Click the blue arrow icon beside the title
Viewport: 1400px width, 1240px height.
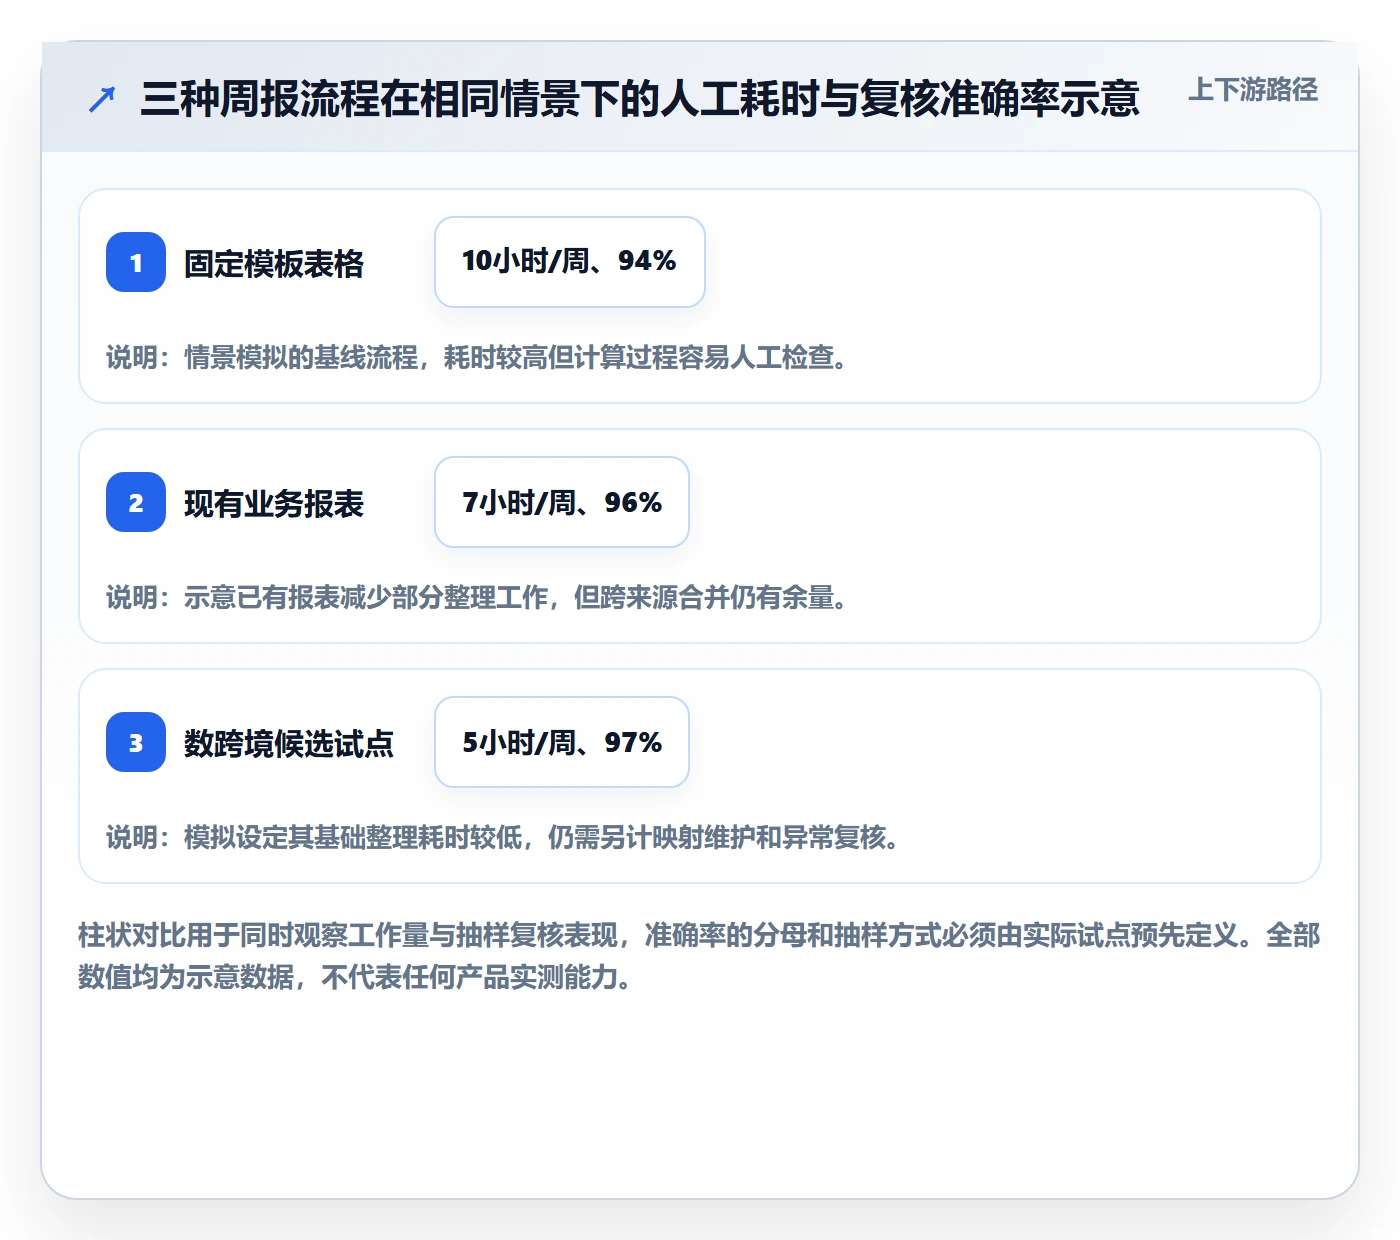(102, 99)
